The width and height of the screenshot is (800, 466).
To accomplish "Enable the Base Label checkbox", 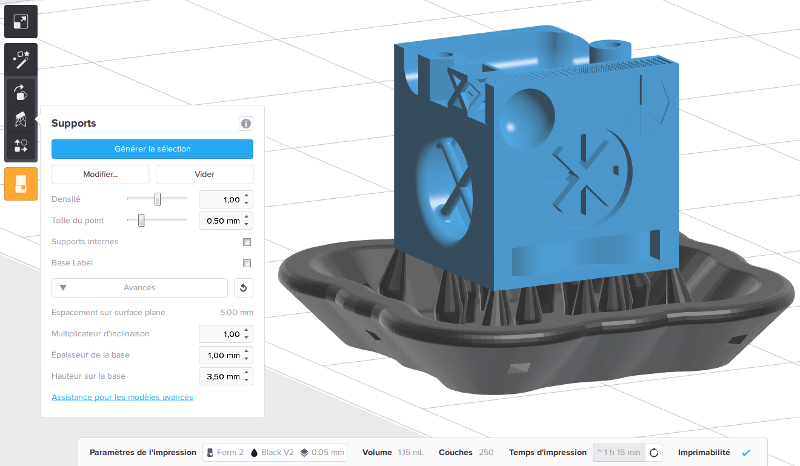I will (247, 263).
